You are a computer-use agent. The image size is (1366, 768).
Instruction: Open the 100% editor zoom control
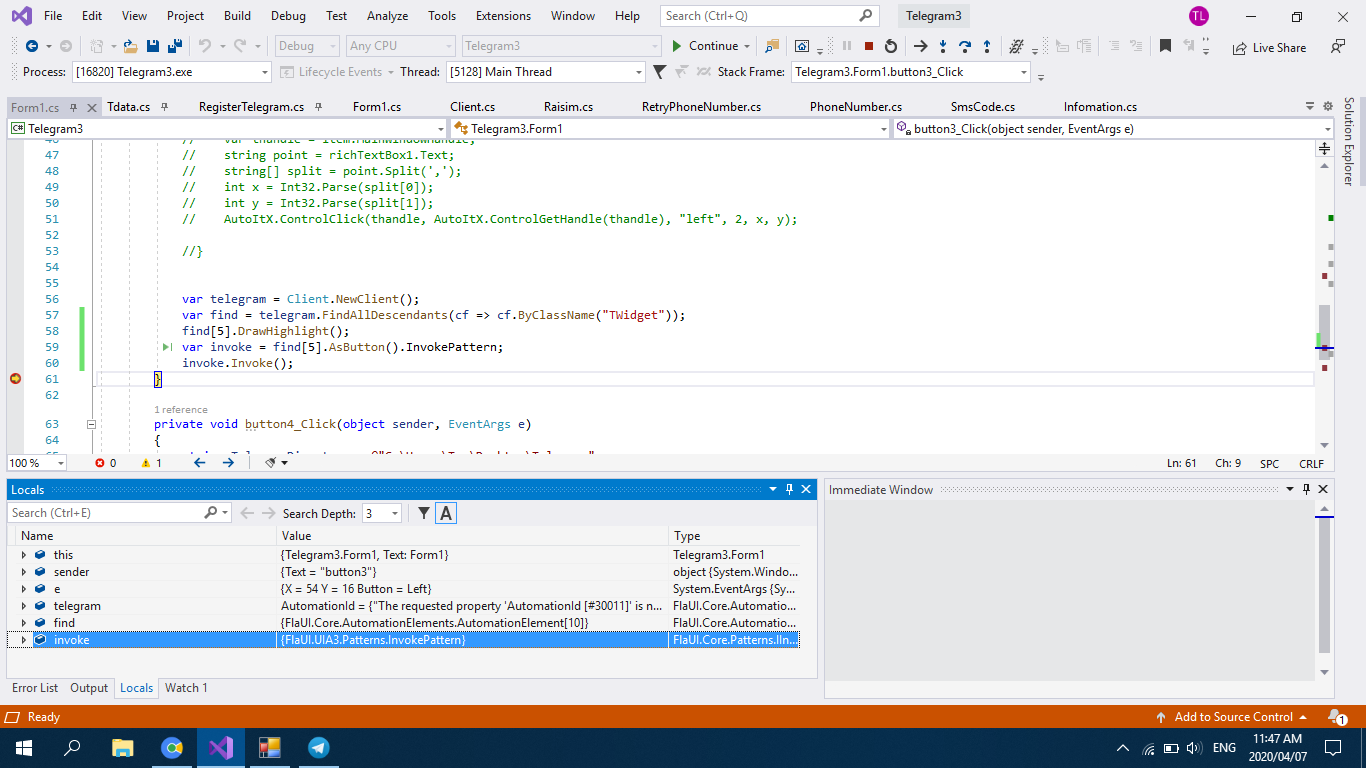coord(36,462)
